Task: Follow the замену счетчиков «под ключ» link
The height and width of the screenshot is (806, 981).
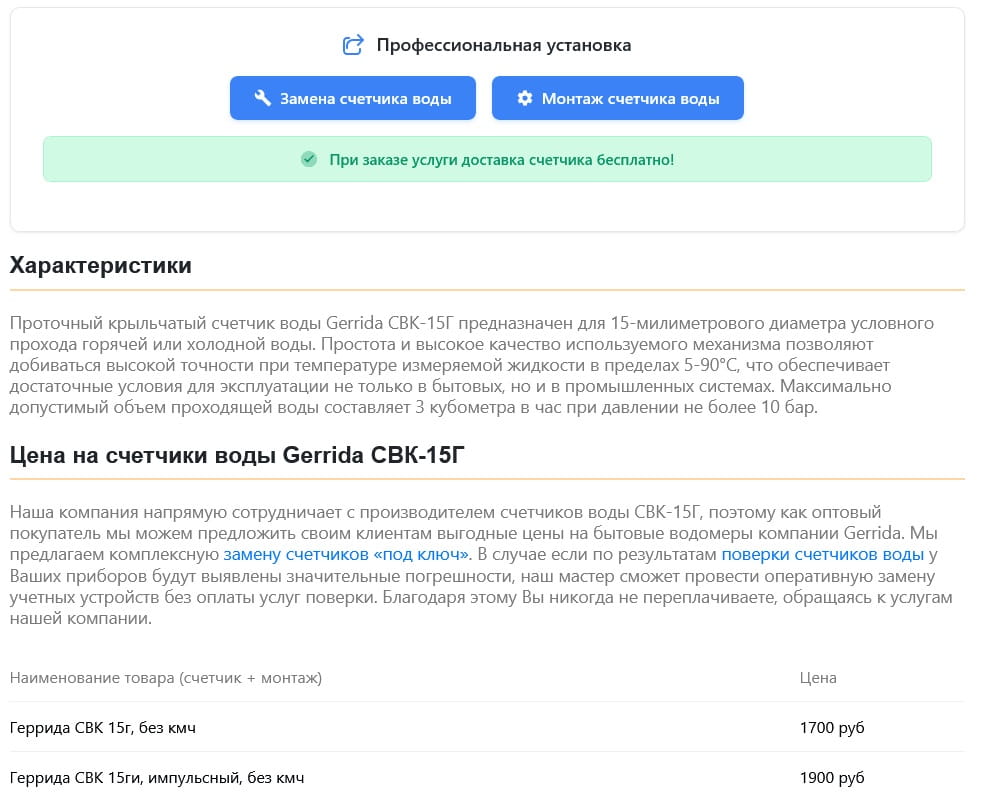Action: pyautogui.click(x=347, y=554)
